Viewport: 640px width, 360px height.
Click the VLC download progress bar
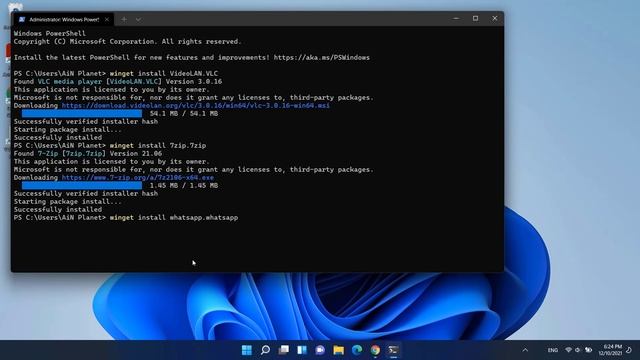pos(82,113)
